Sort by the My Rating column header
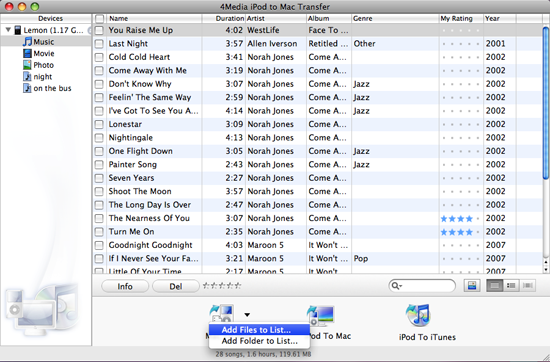Screen dimensions: 550x362 pyautogui.click(x=461, y=18)
